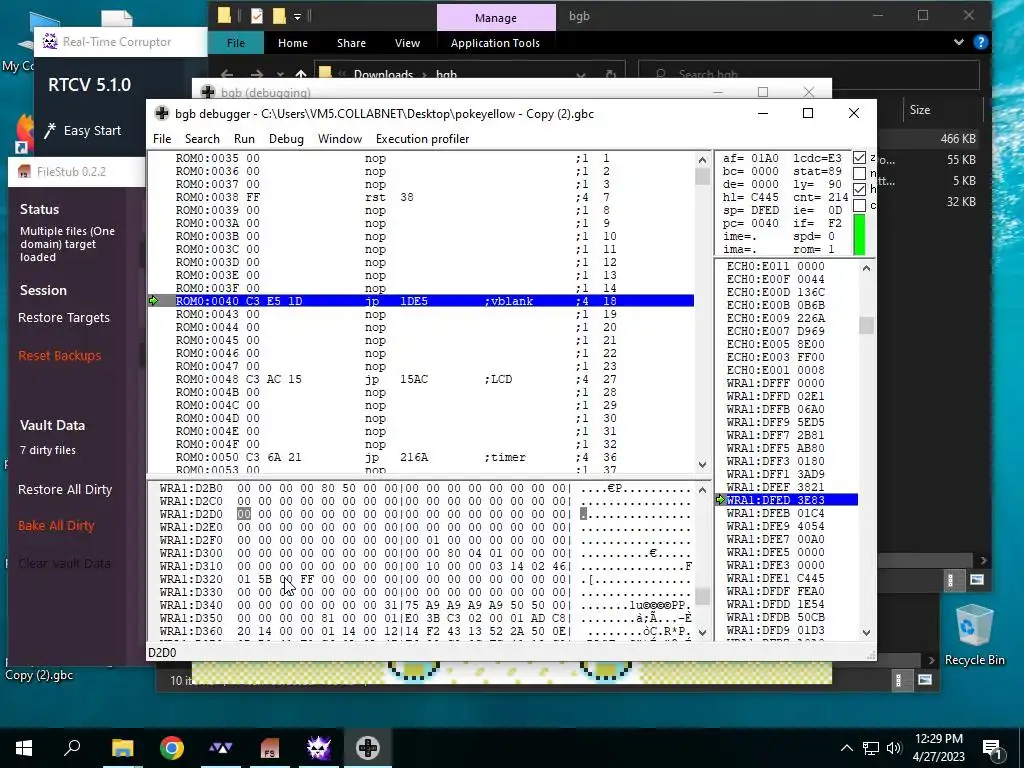Expand the Explorer ribbon chevron
Screen dimensions: 1024x768
click(x=958, y=42)
